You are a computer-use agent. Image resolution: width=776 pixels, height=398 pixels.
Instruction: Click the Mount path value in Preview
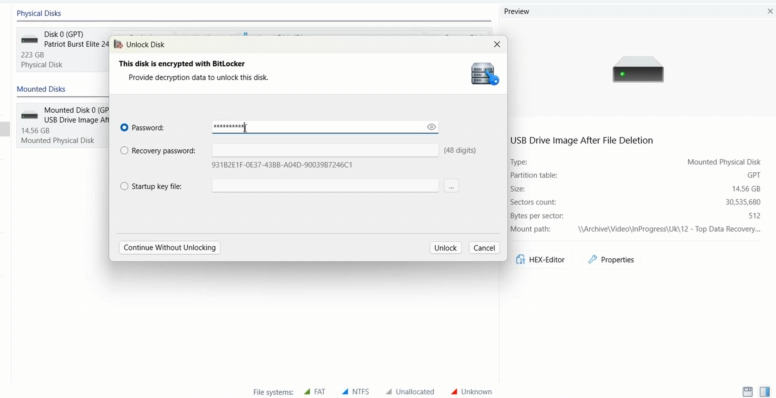pos(669,229)
